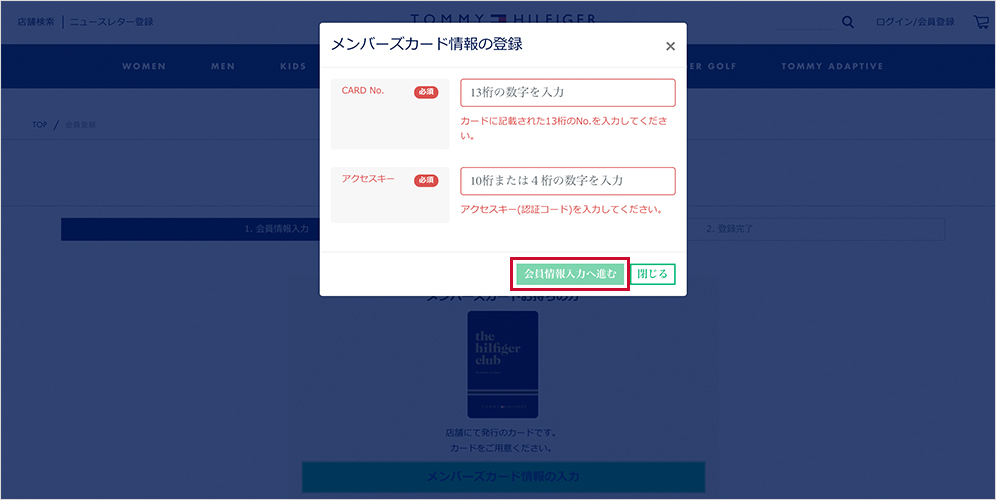Click the hilfiger club card image
Image resolution: width=996 pixels, height=500 pixels.
pos(503,364)
